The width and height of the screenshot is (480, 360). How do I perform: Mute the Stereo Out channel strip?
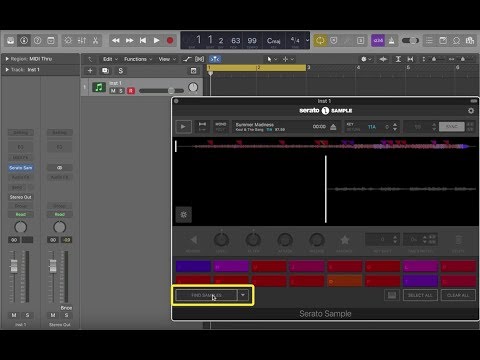[x=53, y=315]
